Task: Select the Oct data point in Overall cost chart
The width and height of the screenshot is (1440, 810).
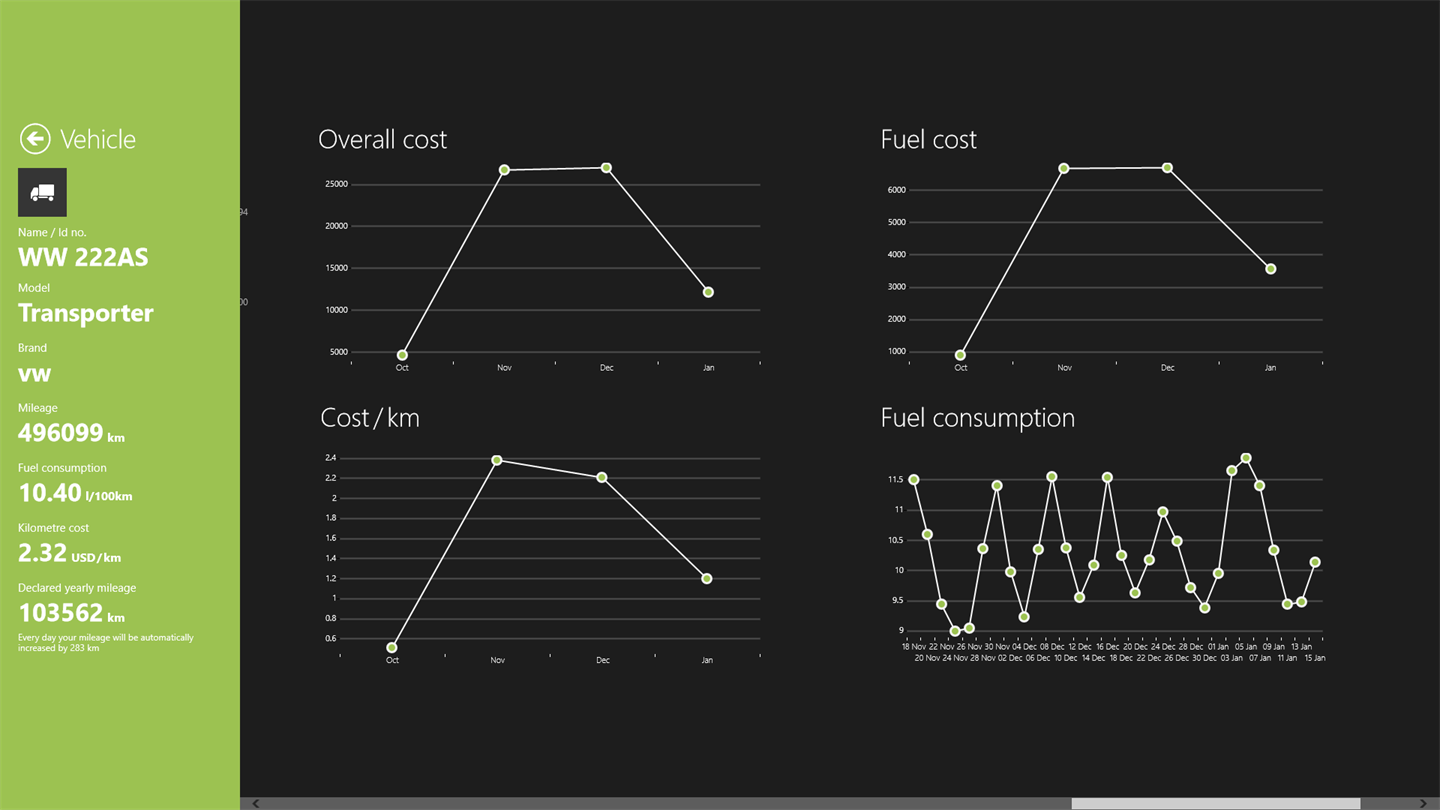Action: (x=402, y=355)
